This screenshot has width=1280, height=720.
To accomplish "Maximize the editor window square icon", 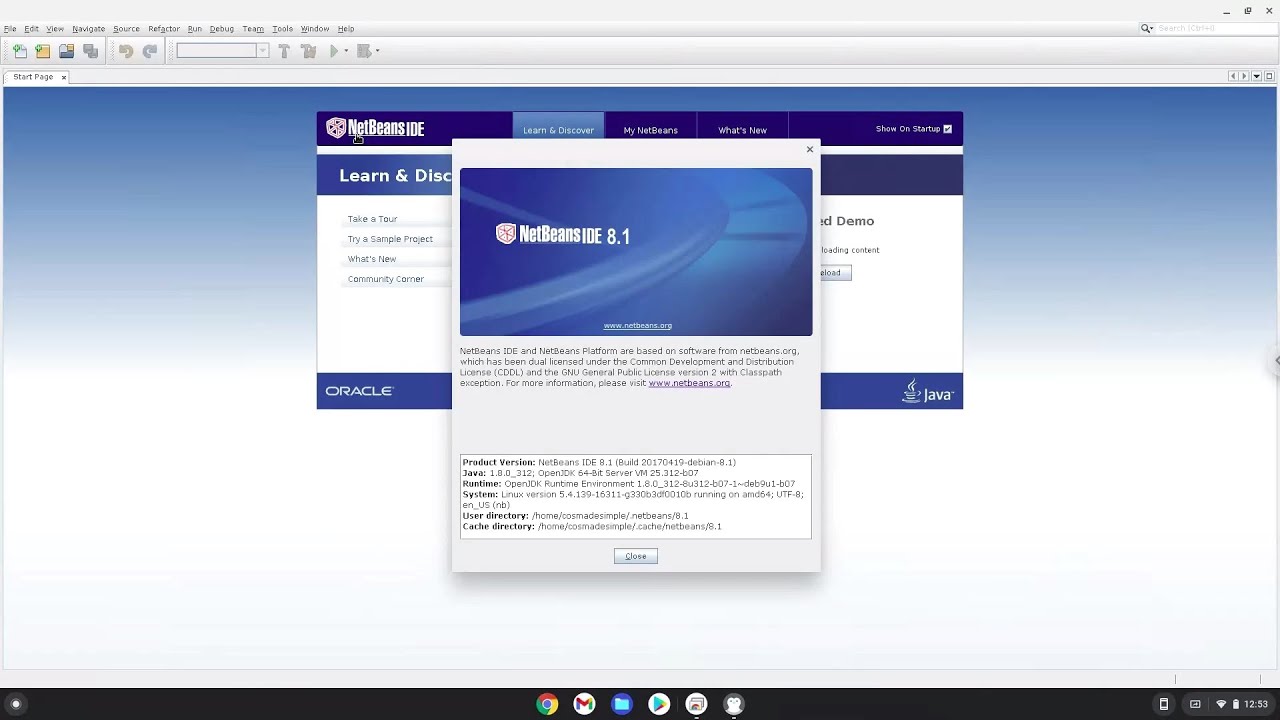I will click(x=1270, y=76).
